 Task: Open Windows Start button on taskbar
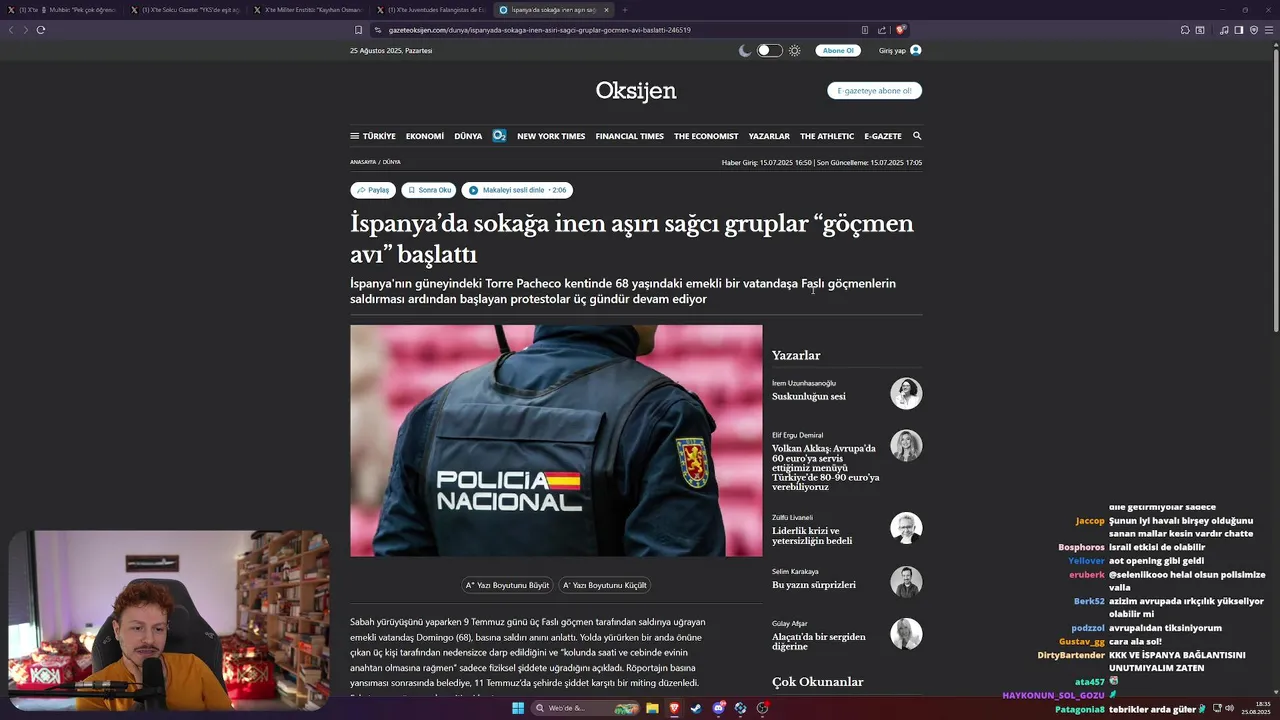pyautogui.click(x=518, y=708)
